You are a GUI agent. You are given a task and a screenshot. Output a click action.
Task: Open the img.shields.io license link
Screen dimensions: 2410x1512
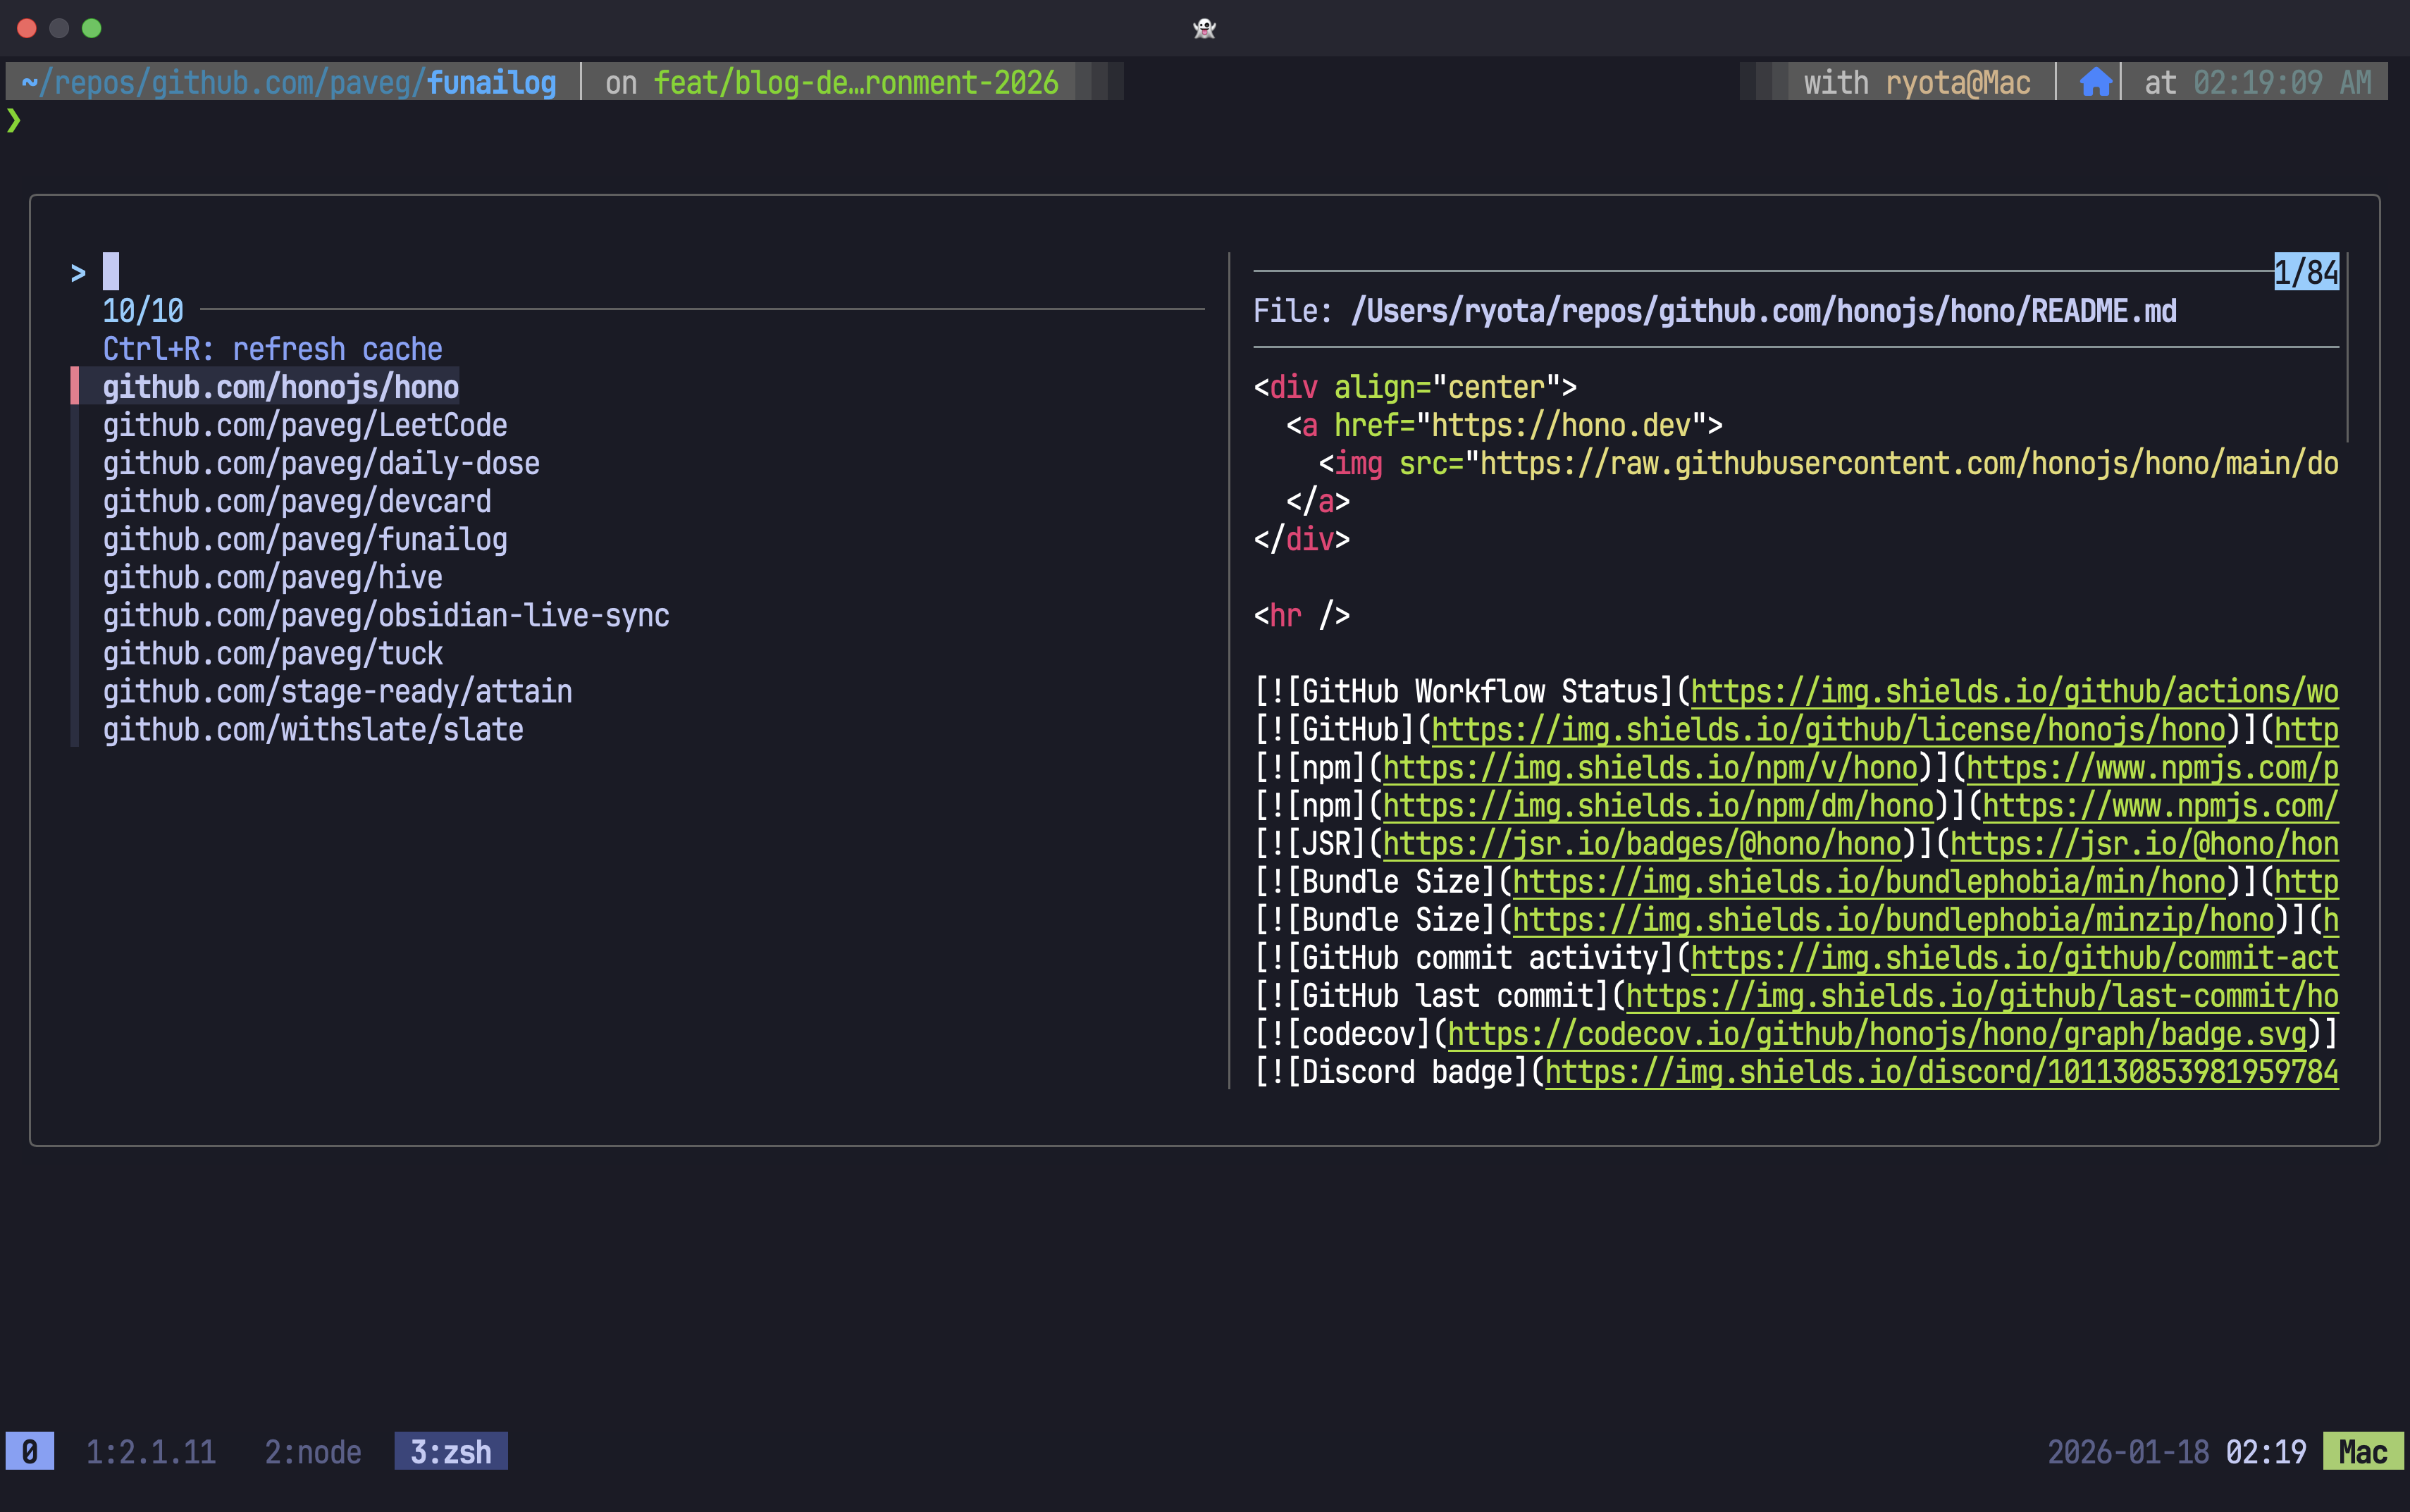(x=1828, y=729)
